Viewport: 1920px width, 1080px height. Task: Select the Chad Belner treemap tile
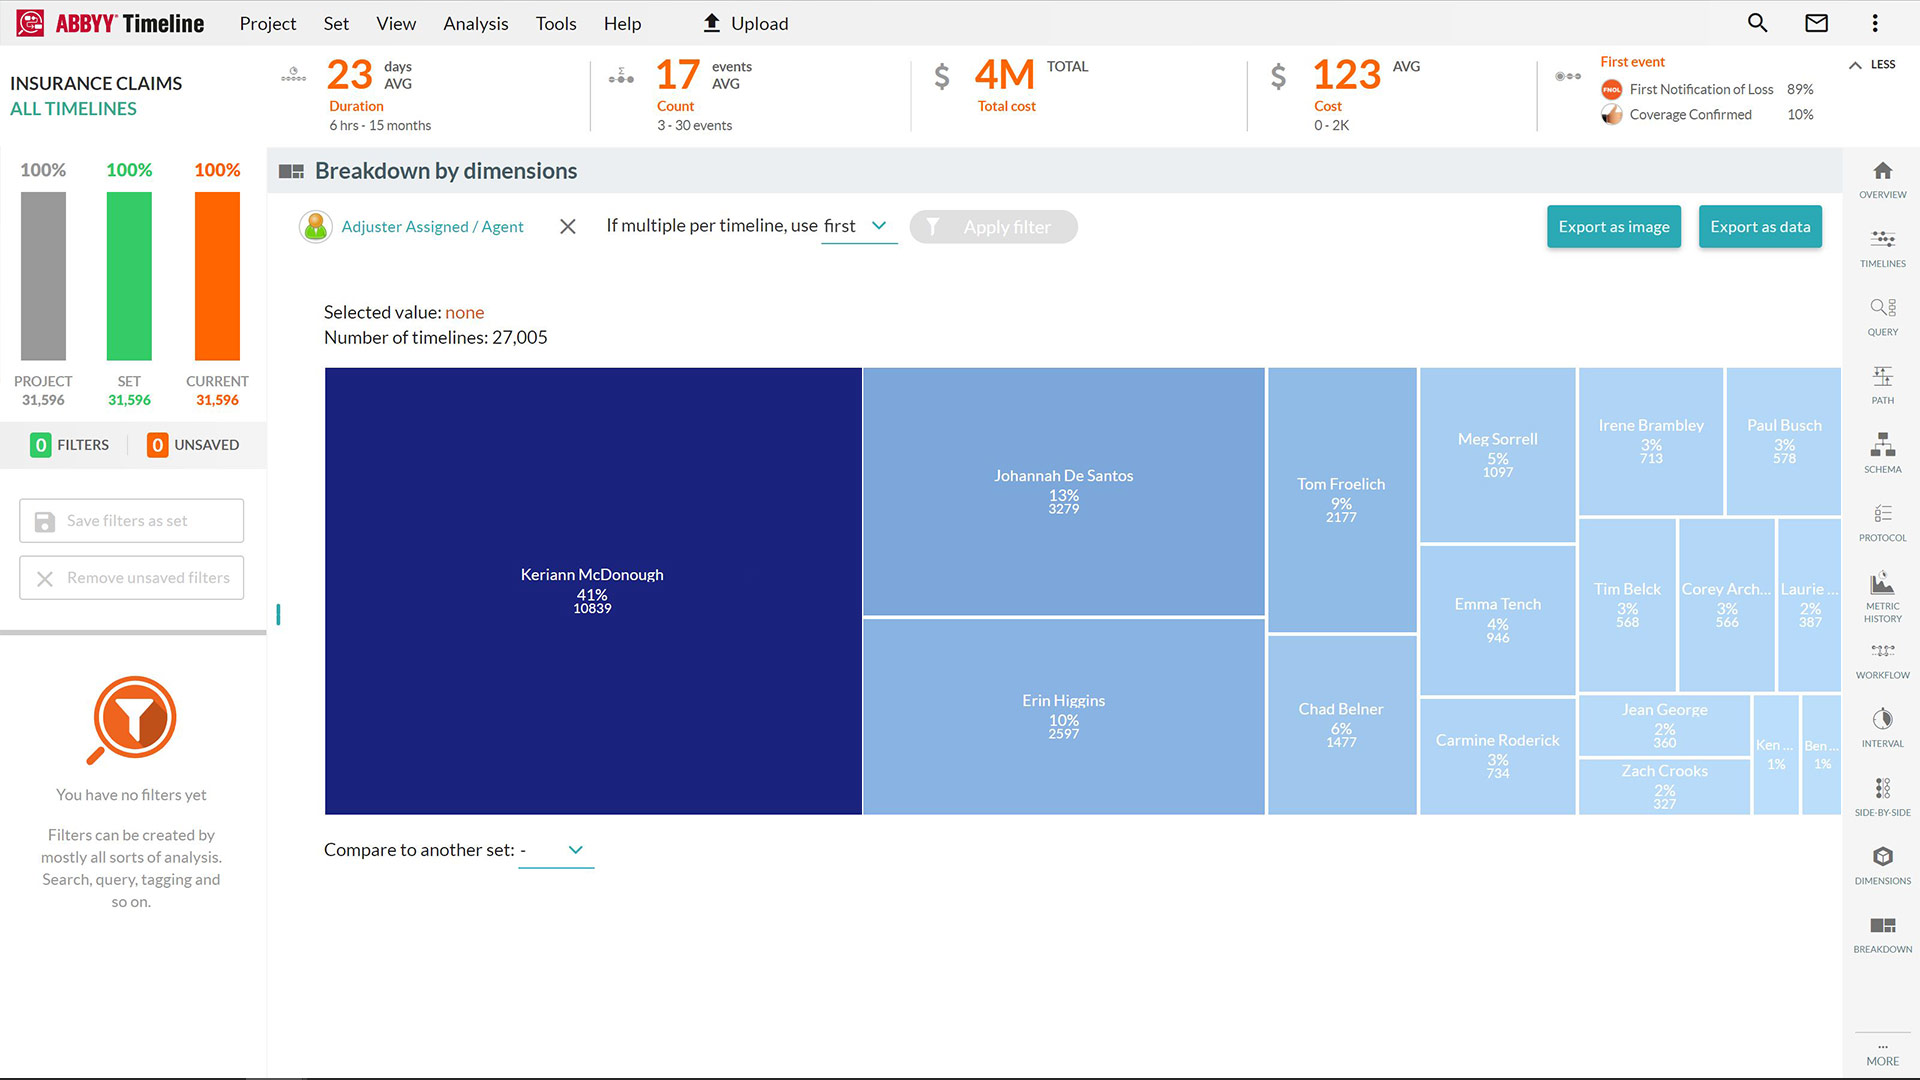click(x=1342, y=725)
